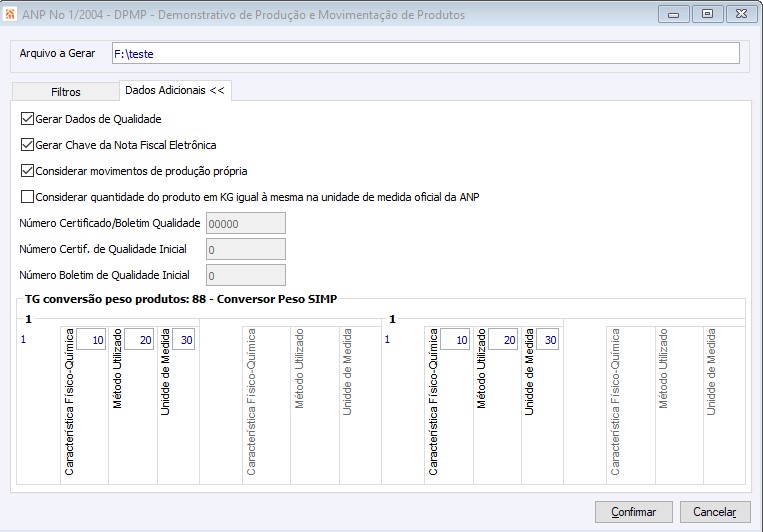
Task: Uncheck Gerar Dados de Qualidade
Action: pyautogui.click(x=27, y=119)
